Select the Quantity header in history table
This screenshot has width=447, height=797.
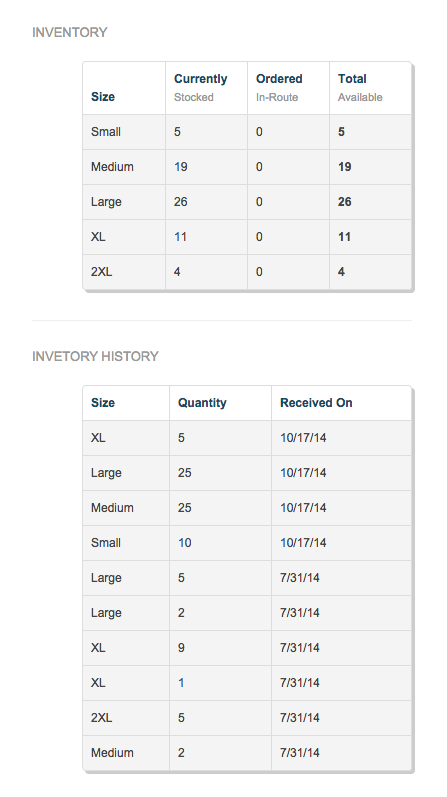coord(220,403)
